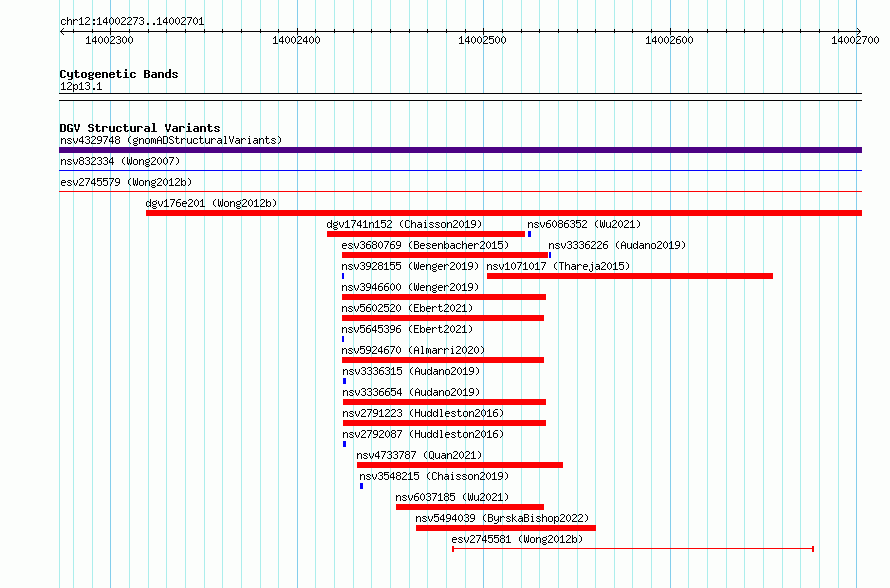Click ruler position 14002500
This screenshot has height=588, width=890.
tap(482, 40)
